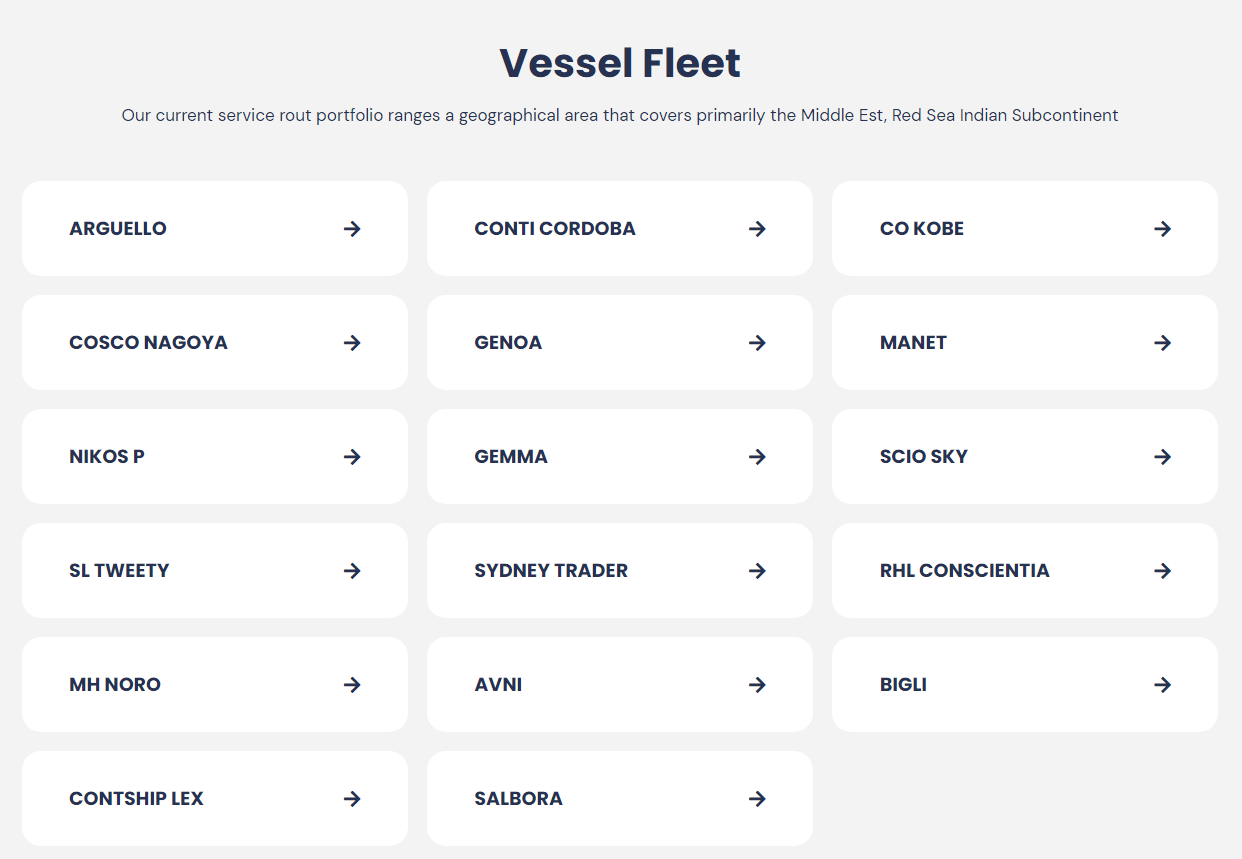Click the arrow icon next to SYDNEY TRADER
The image size is (1242, 859).
tap(757, 571)
